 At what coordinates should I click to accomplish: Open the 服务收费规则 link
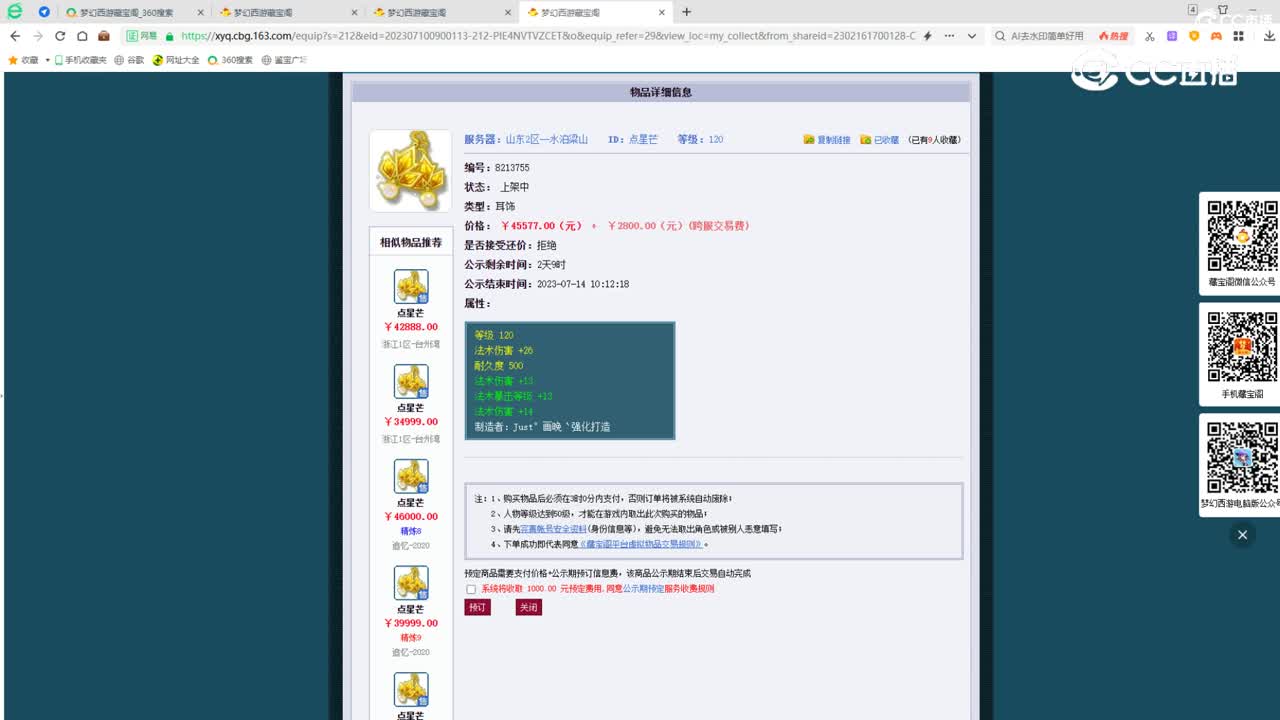point(689,589)
